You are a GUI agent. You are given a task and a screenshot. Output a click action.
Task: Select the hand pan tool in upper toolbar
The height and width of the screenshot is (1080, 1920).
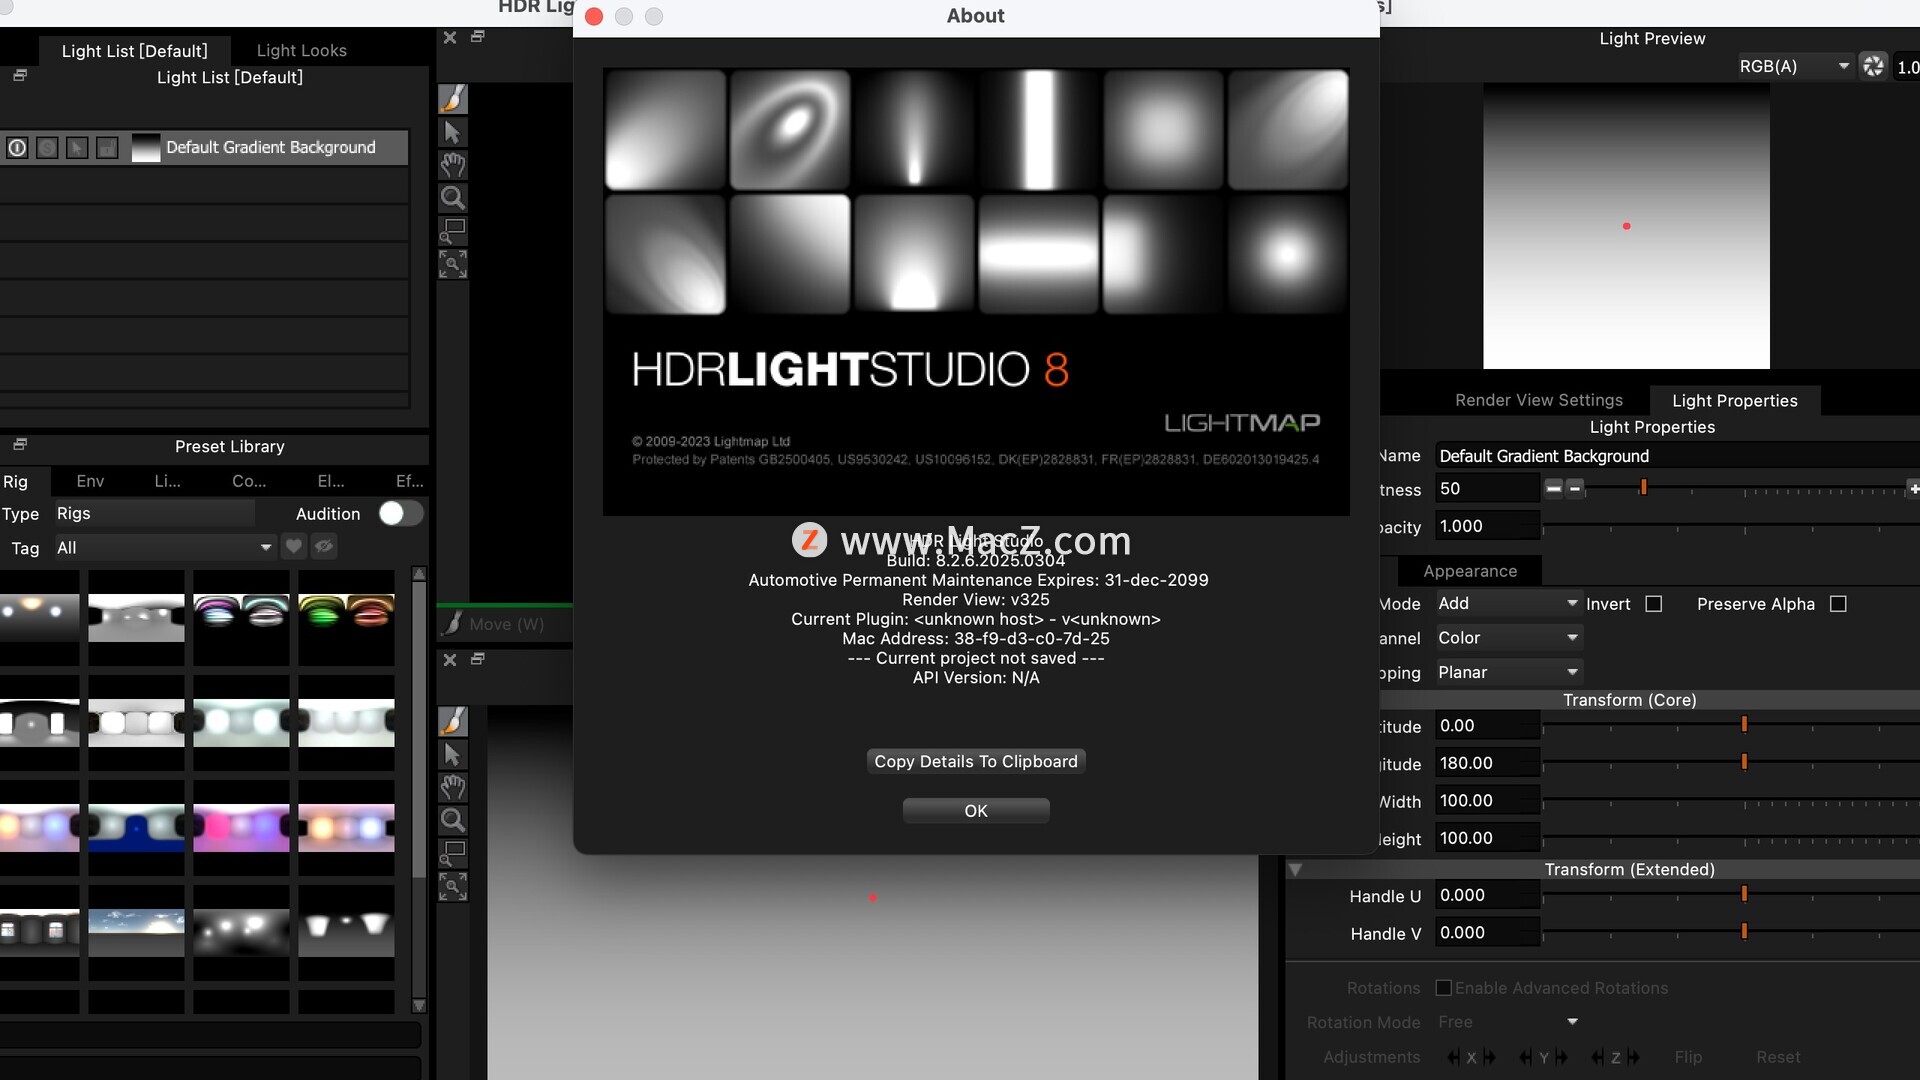pos(453,165)
